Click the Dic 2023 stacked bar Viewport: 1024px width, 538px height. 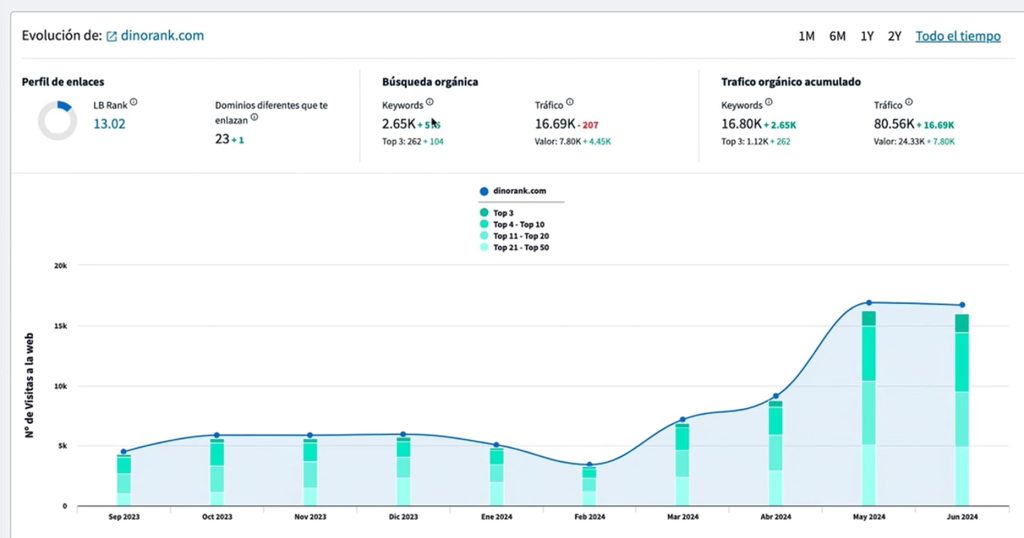tap(403, 471)
